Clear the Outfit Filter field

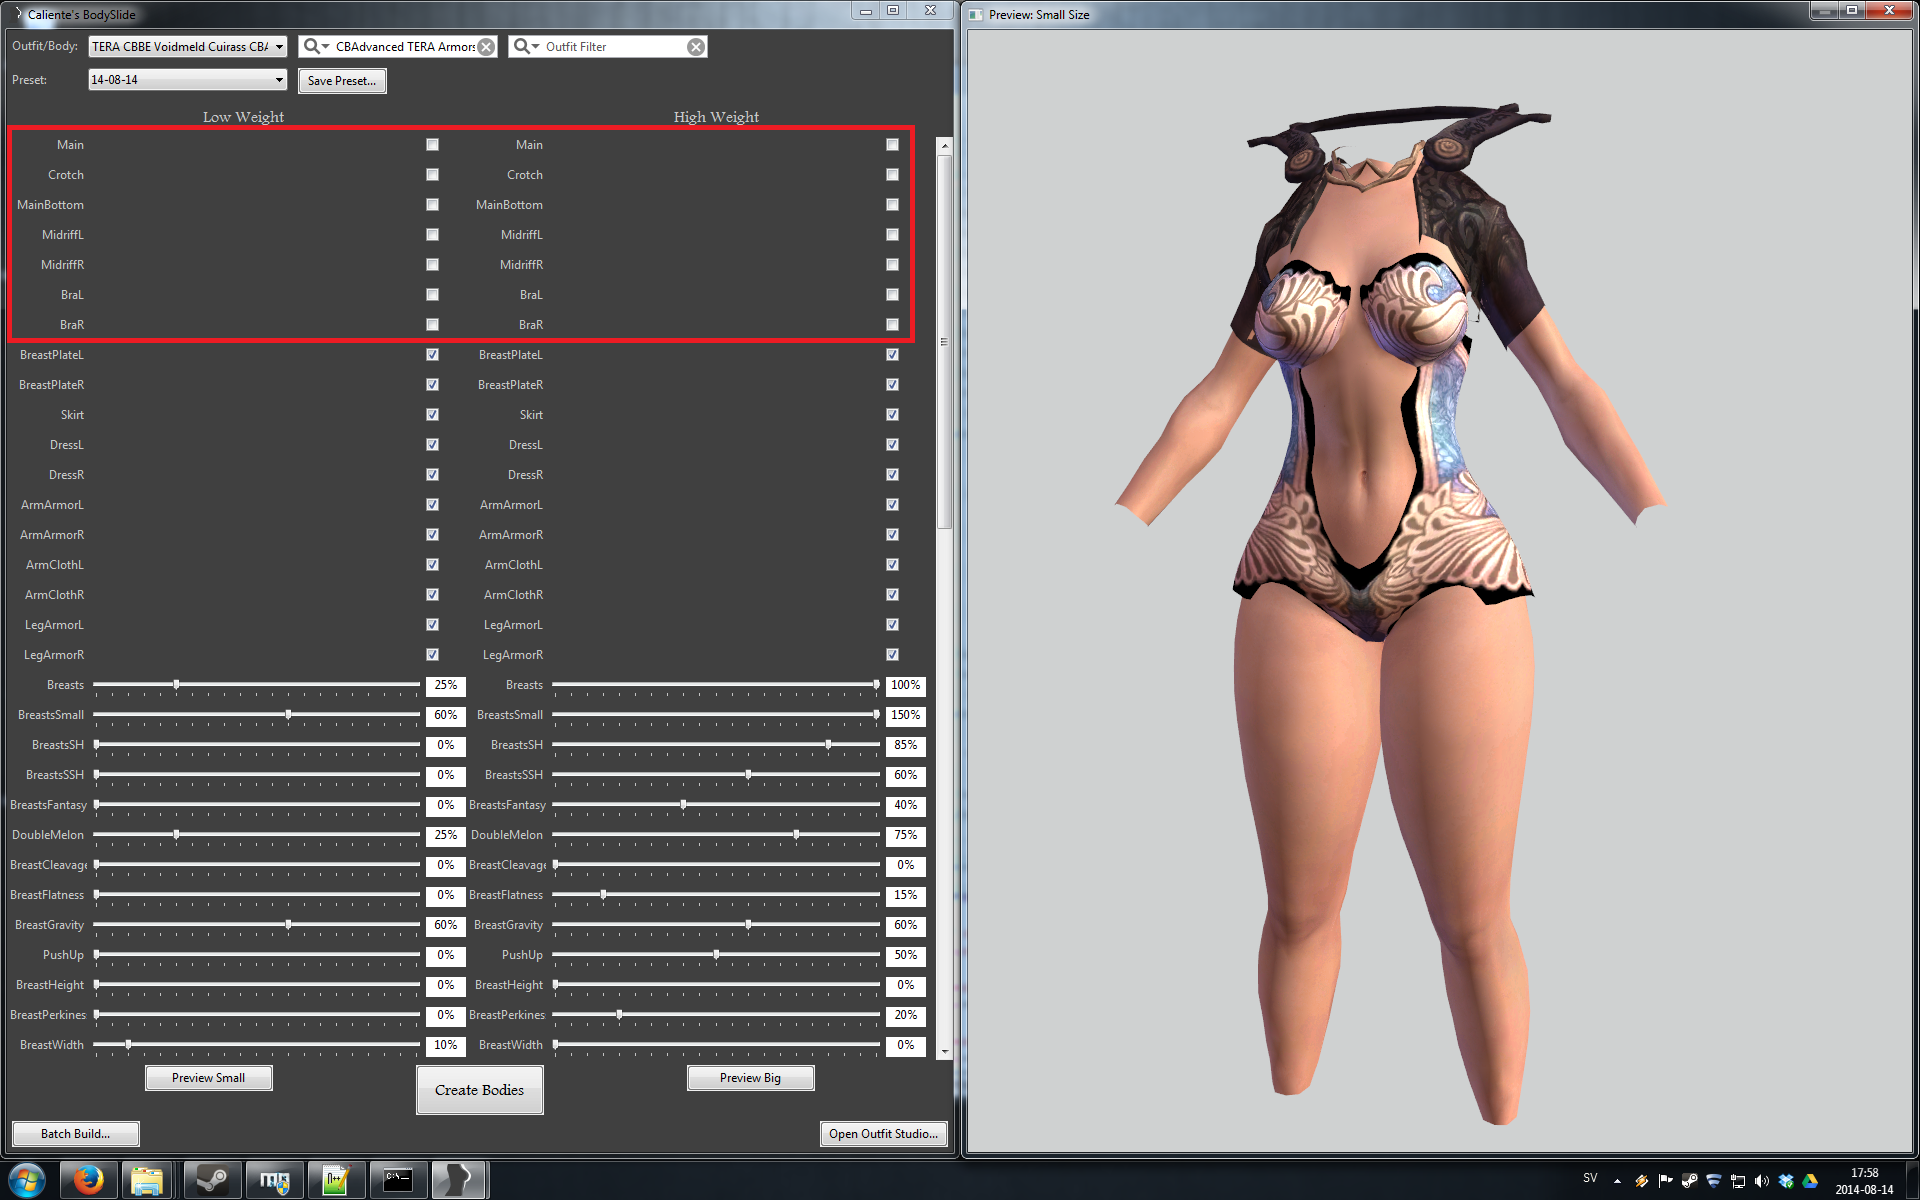[696, 47]
